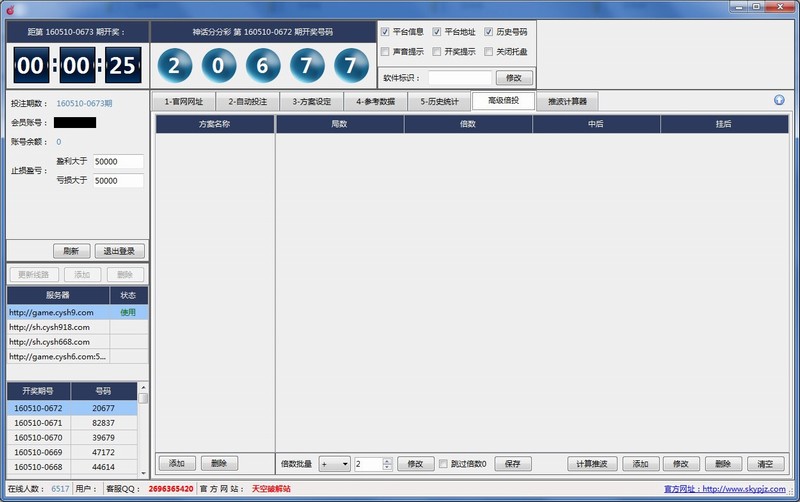Toggle the 关闭托盘 checkbox

(x=489, y=52)
